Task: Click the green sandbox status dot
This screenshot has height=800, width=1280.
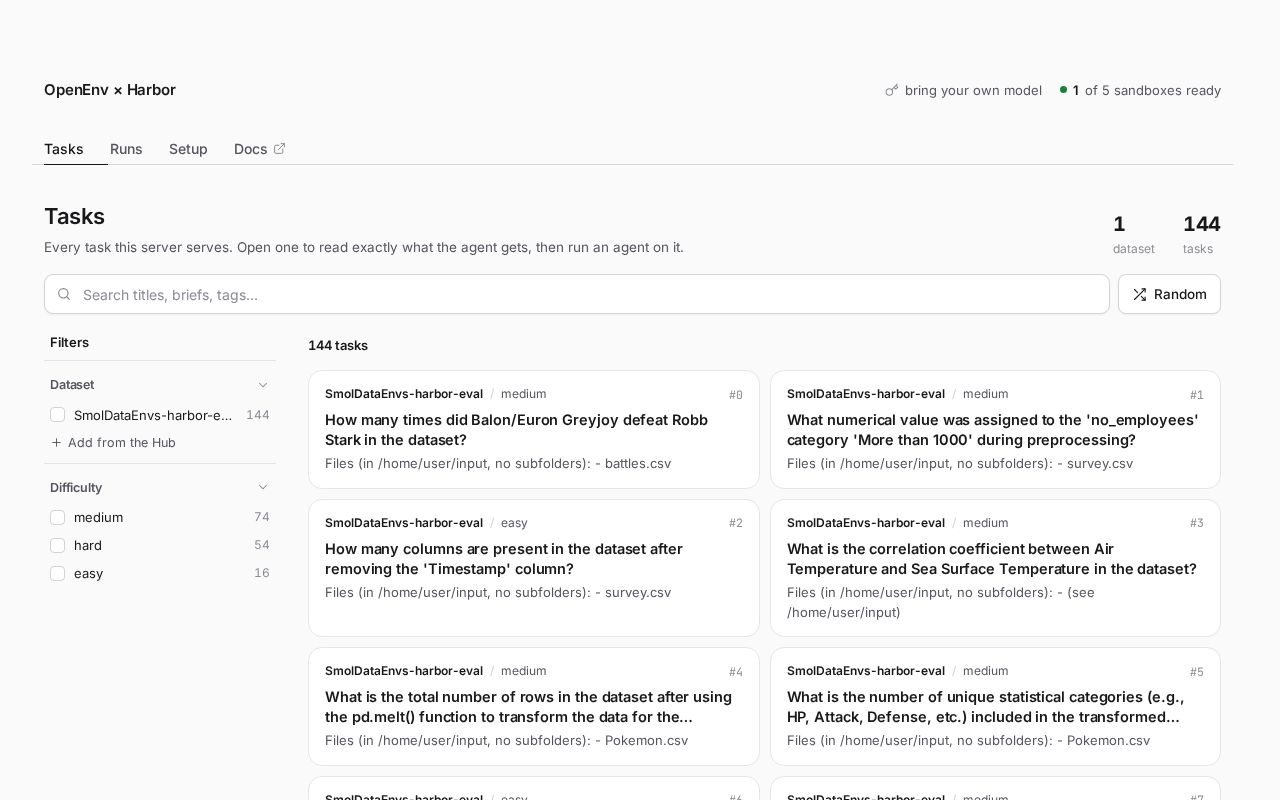Action: (x=1063, y=90)
